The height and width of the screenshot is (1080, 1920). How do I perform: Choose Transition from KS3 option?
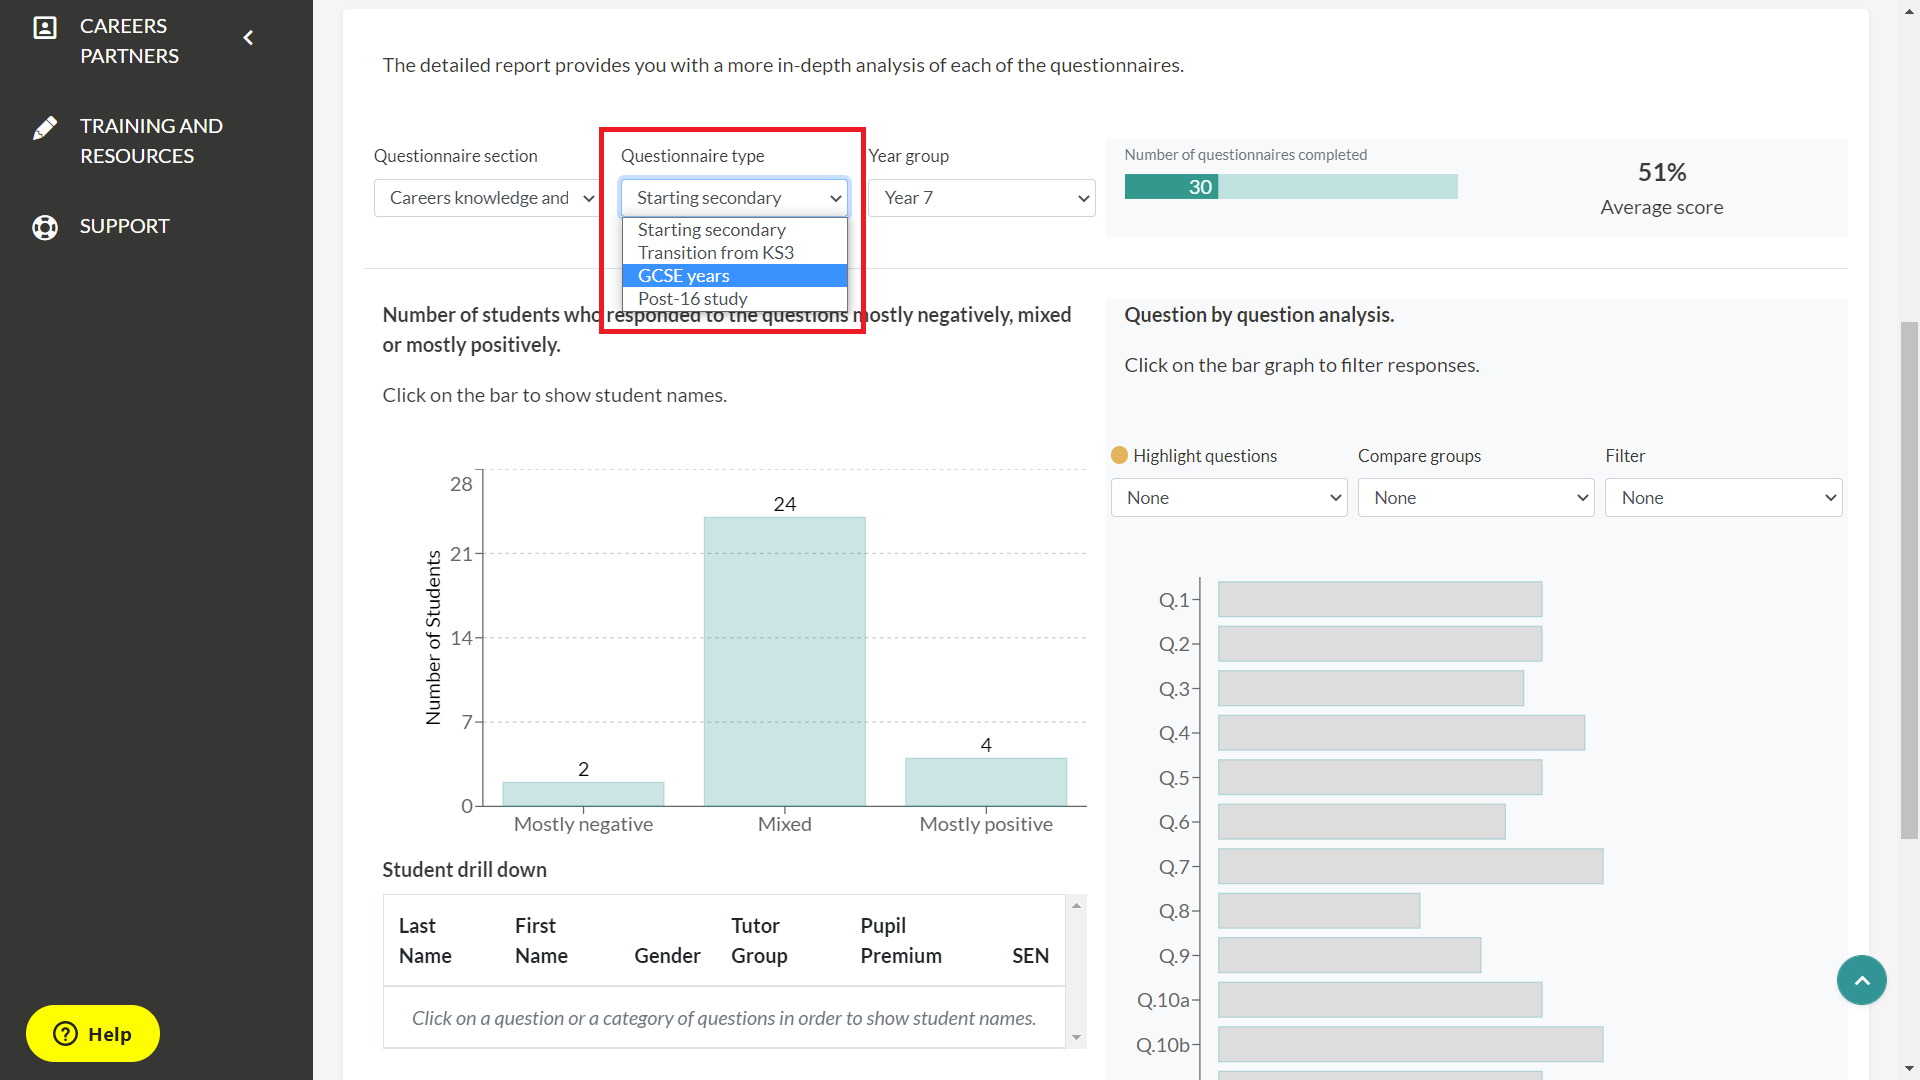[734, 253]
